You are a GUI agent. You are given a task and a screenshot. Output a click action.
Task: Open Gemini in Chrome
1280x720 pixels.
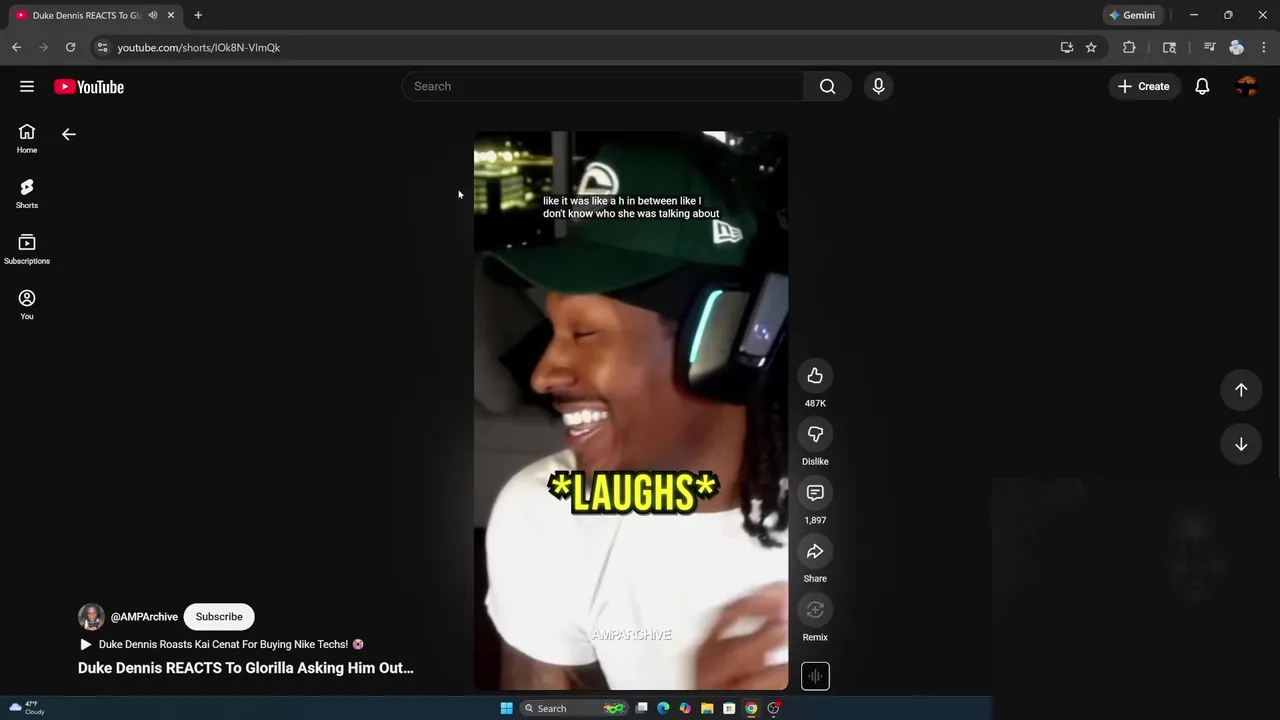pos(1132,15)
